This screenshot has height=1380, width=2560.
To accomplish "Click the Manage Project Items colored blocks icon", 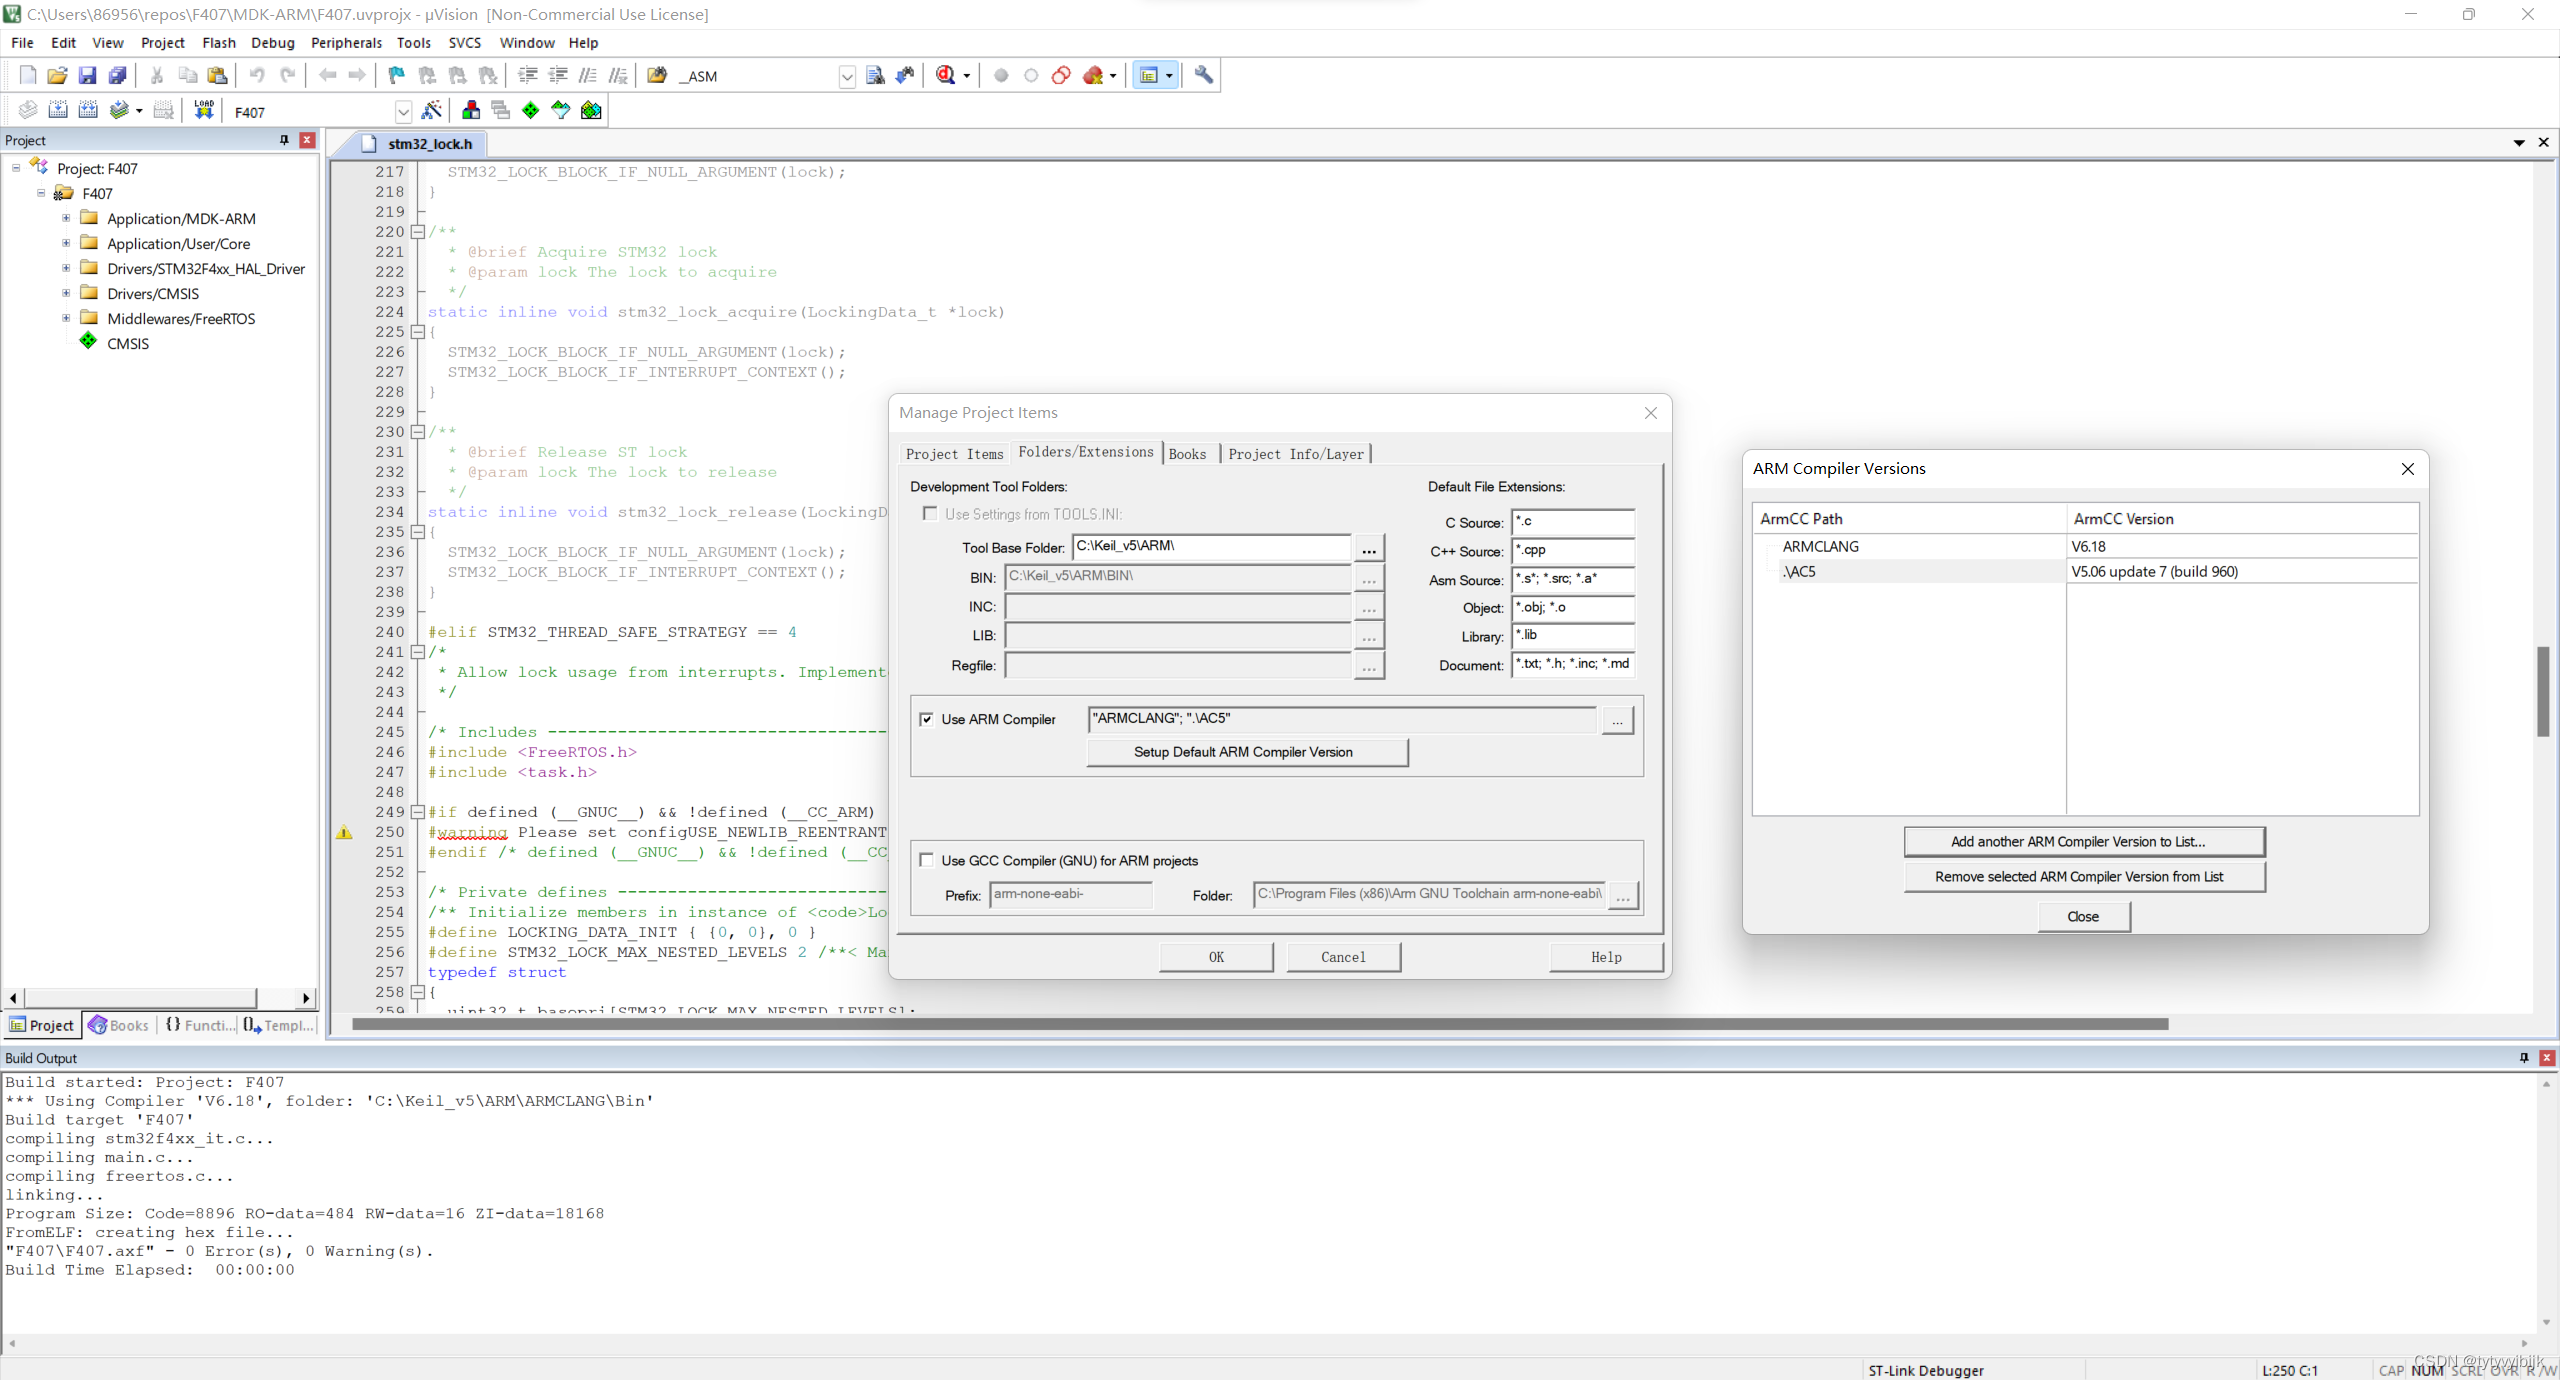I will [471, 110].
